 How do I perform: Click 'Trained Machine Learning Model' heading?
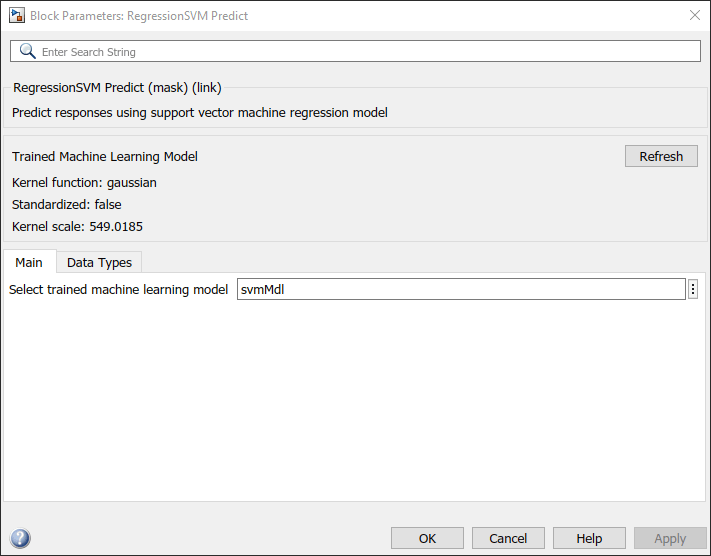[105, 157]
